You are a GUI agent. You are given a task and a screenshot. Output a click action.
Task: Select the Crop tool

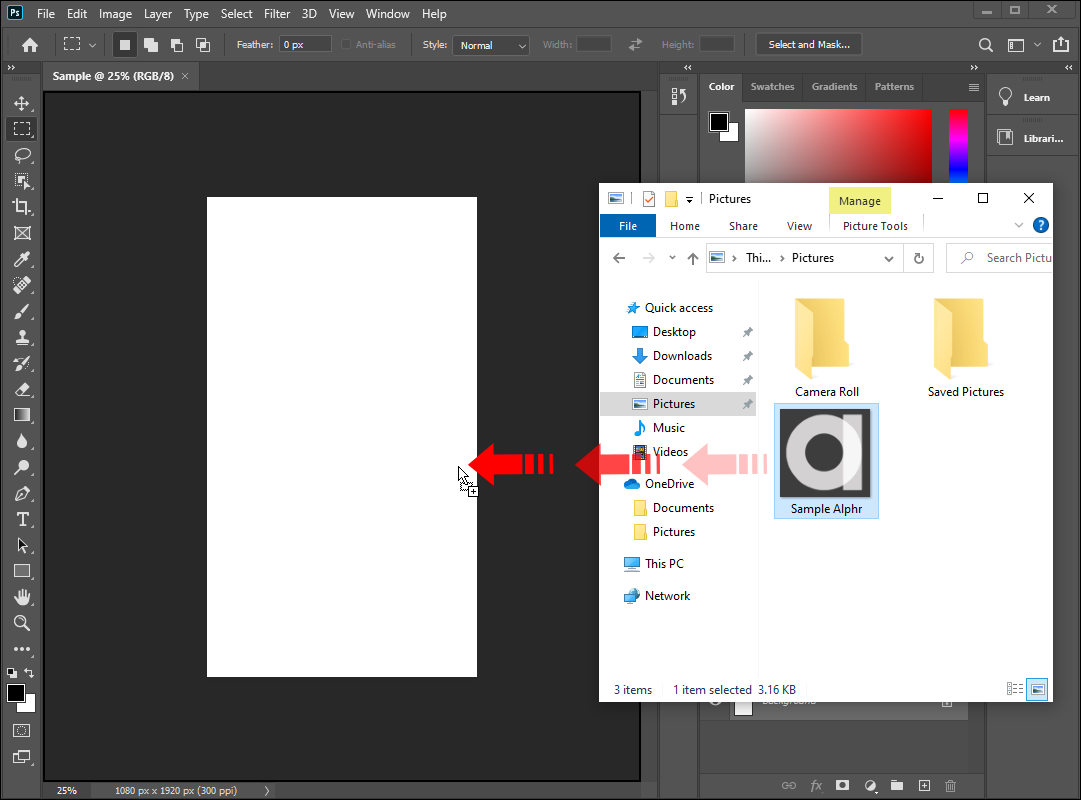(22, 207)
